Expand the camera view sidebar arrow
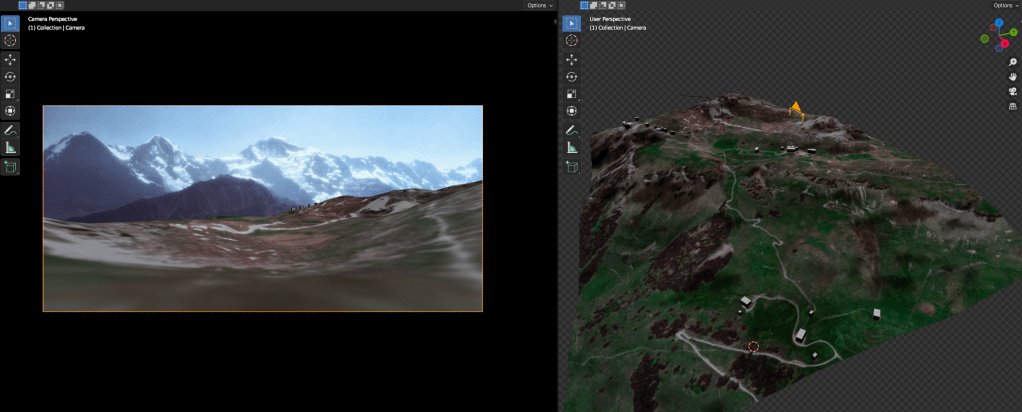The width and height of the screenshot is (1022, 412). tap(555, 22)
